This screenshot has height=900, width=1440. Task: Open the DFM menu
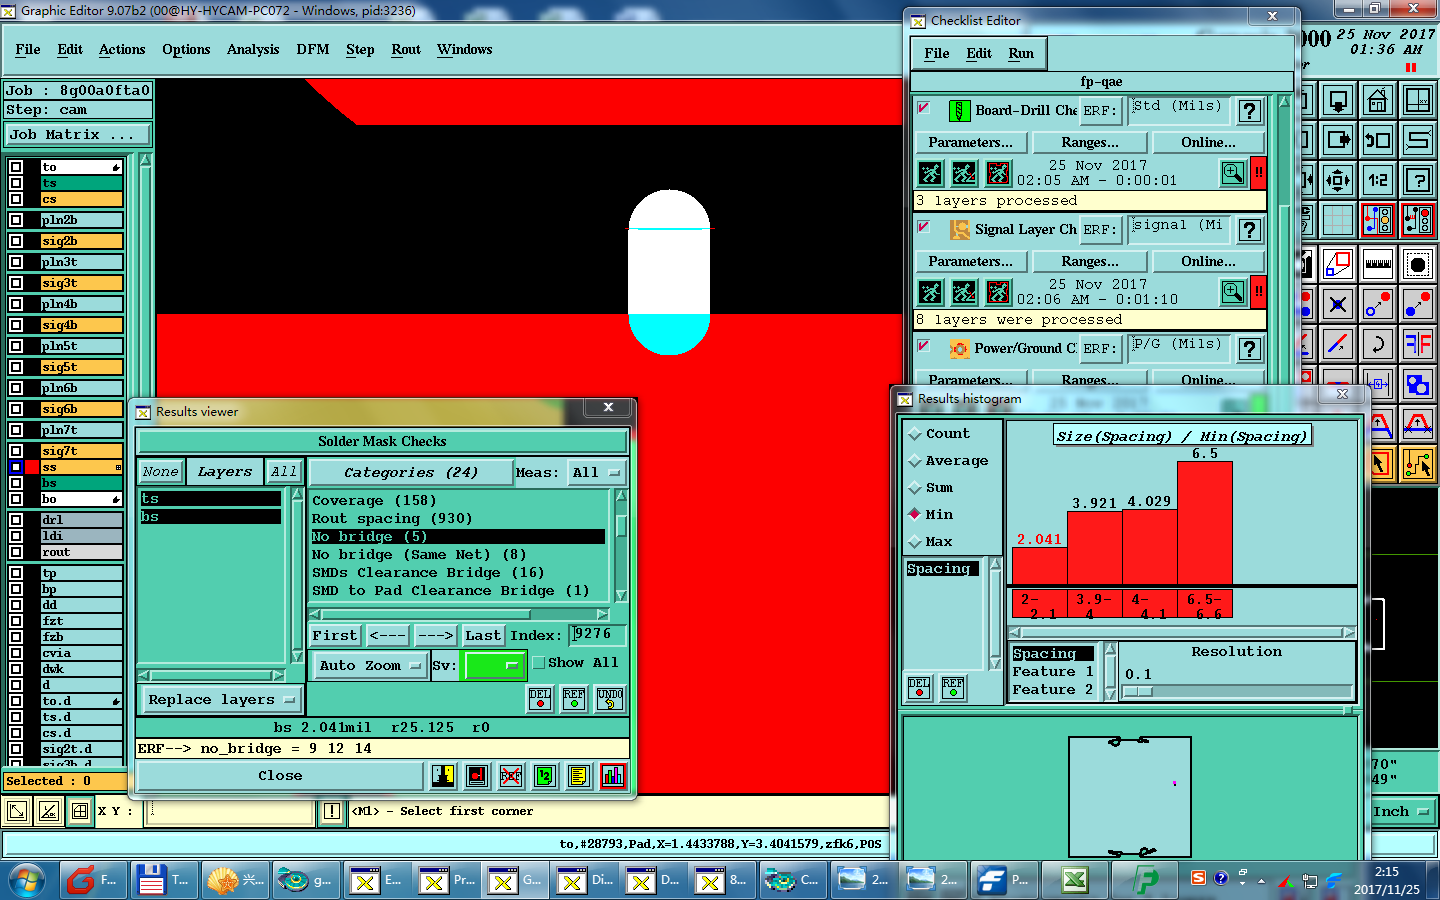(x=313, y=49)
